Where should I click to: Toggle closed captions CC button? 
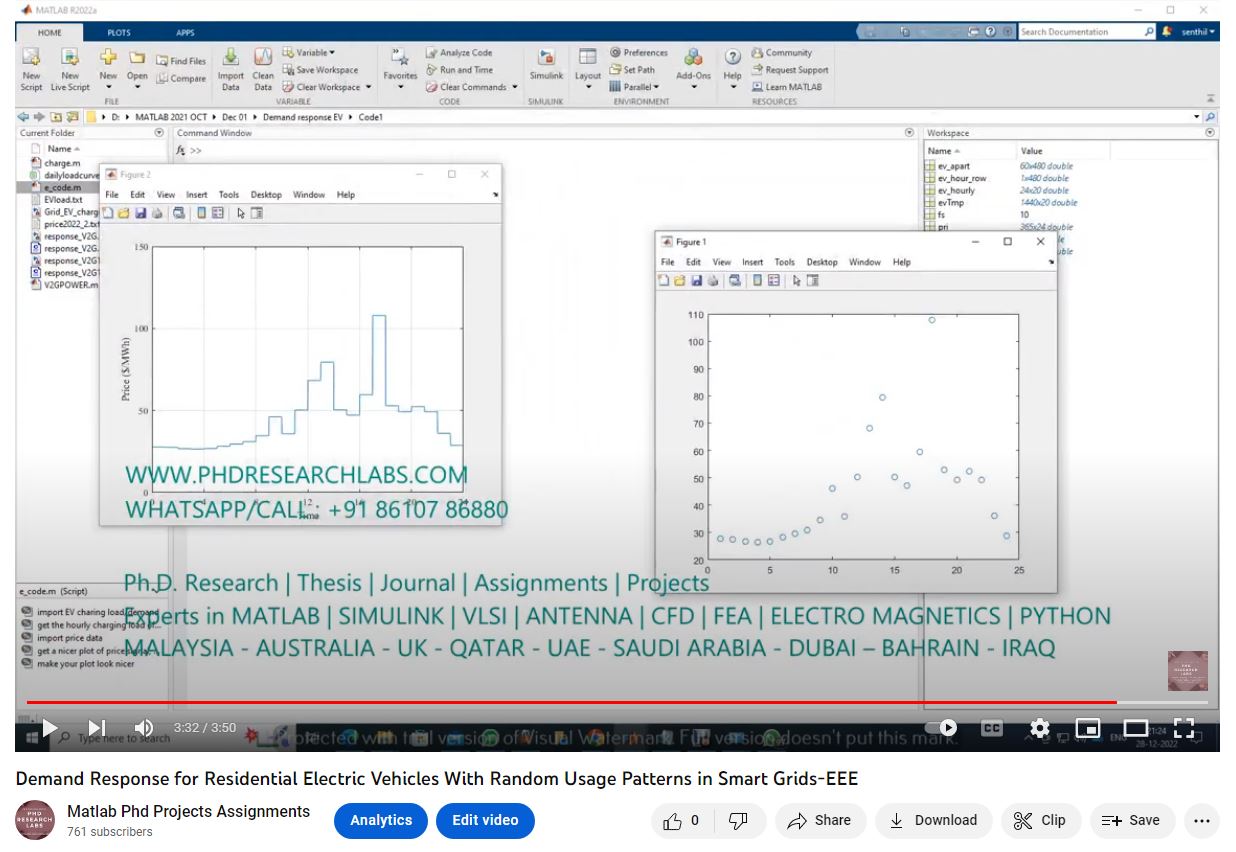[991, 728]
